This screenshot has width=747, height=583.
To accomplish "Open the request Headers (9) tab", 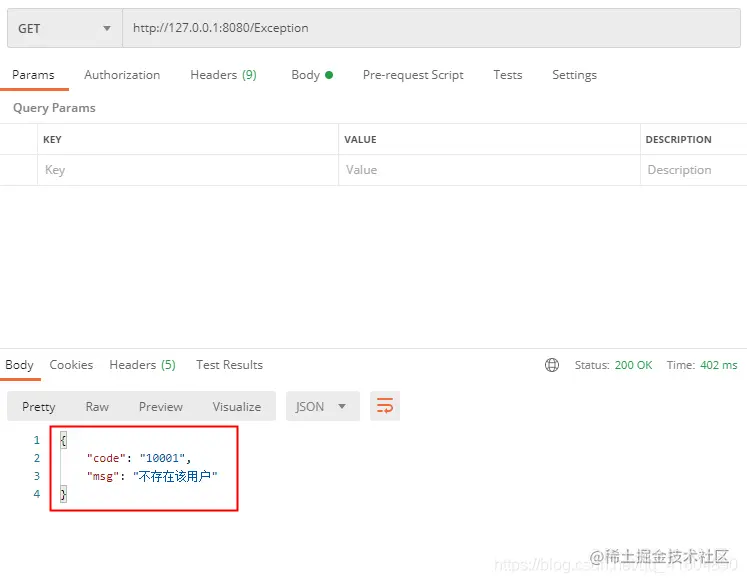I will tap(223, 75).
